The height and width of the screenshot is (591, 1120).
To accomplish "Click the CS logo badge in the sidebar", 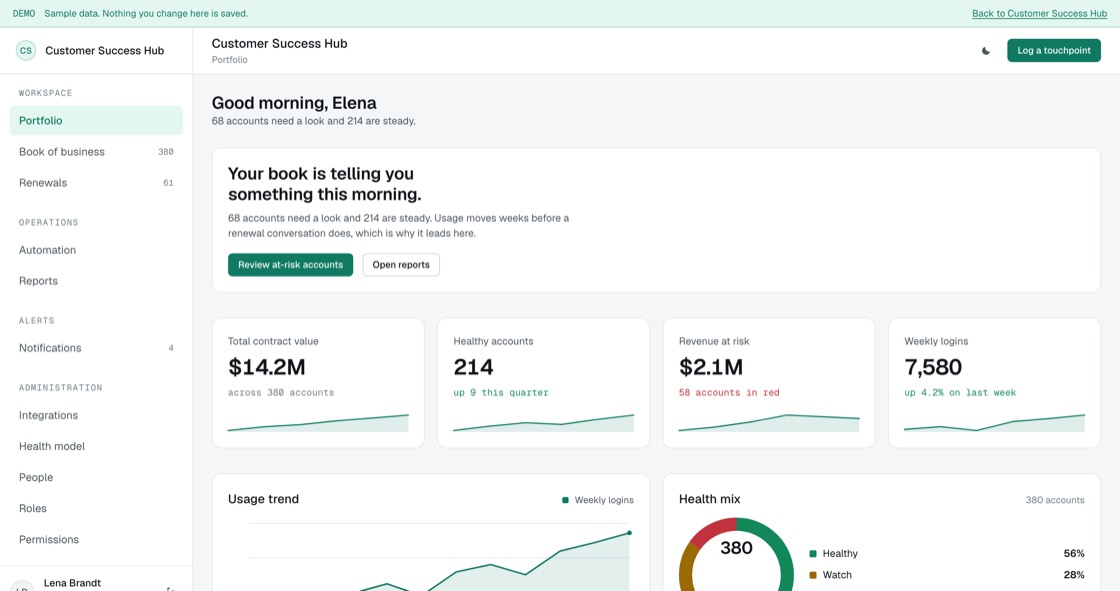I will click(26, 51).
